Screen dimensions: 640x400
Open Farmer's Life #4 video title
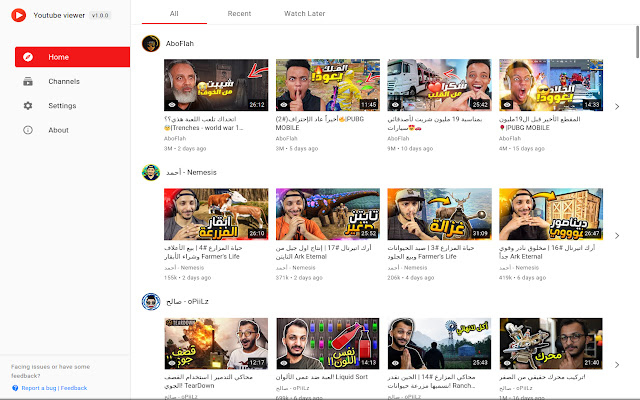click(x=203, y=252)
